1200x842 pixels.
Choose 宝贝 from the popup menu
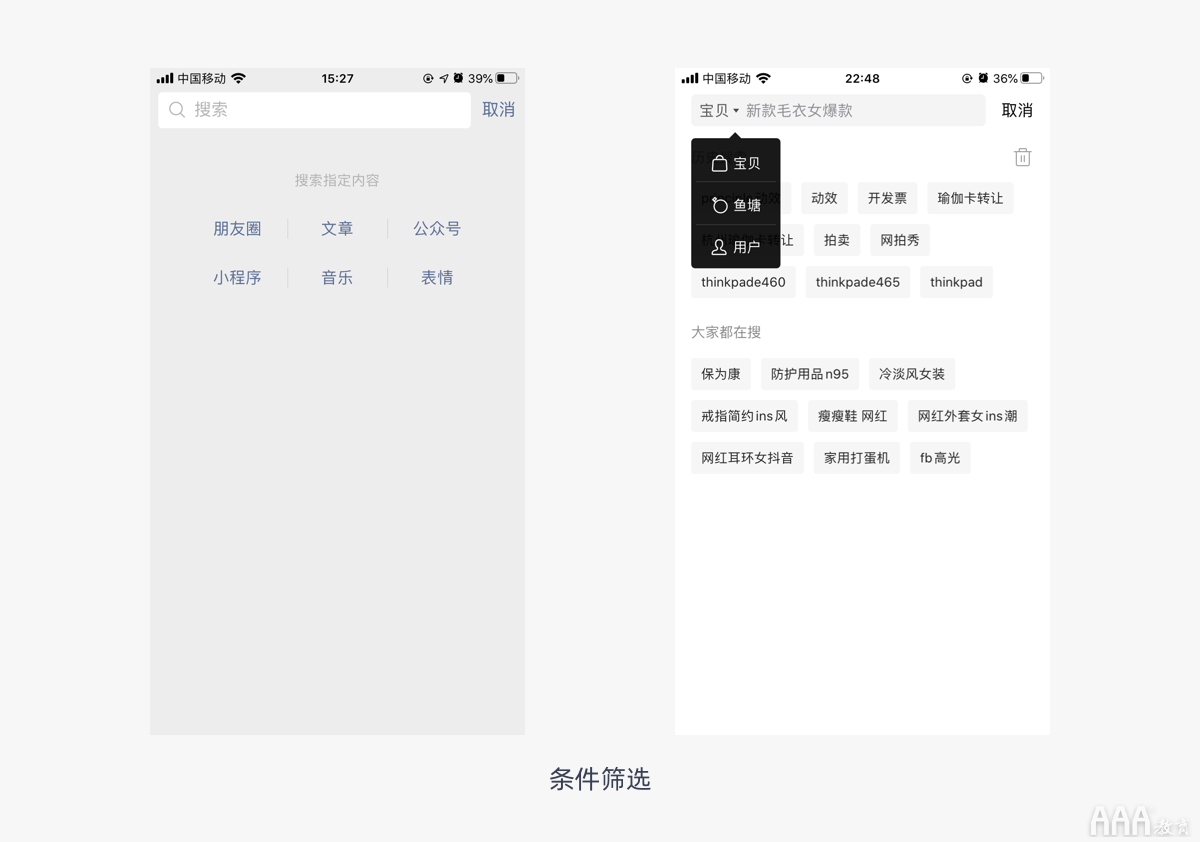click(736, 163)
